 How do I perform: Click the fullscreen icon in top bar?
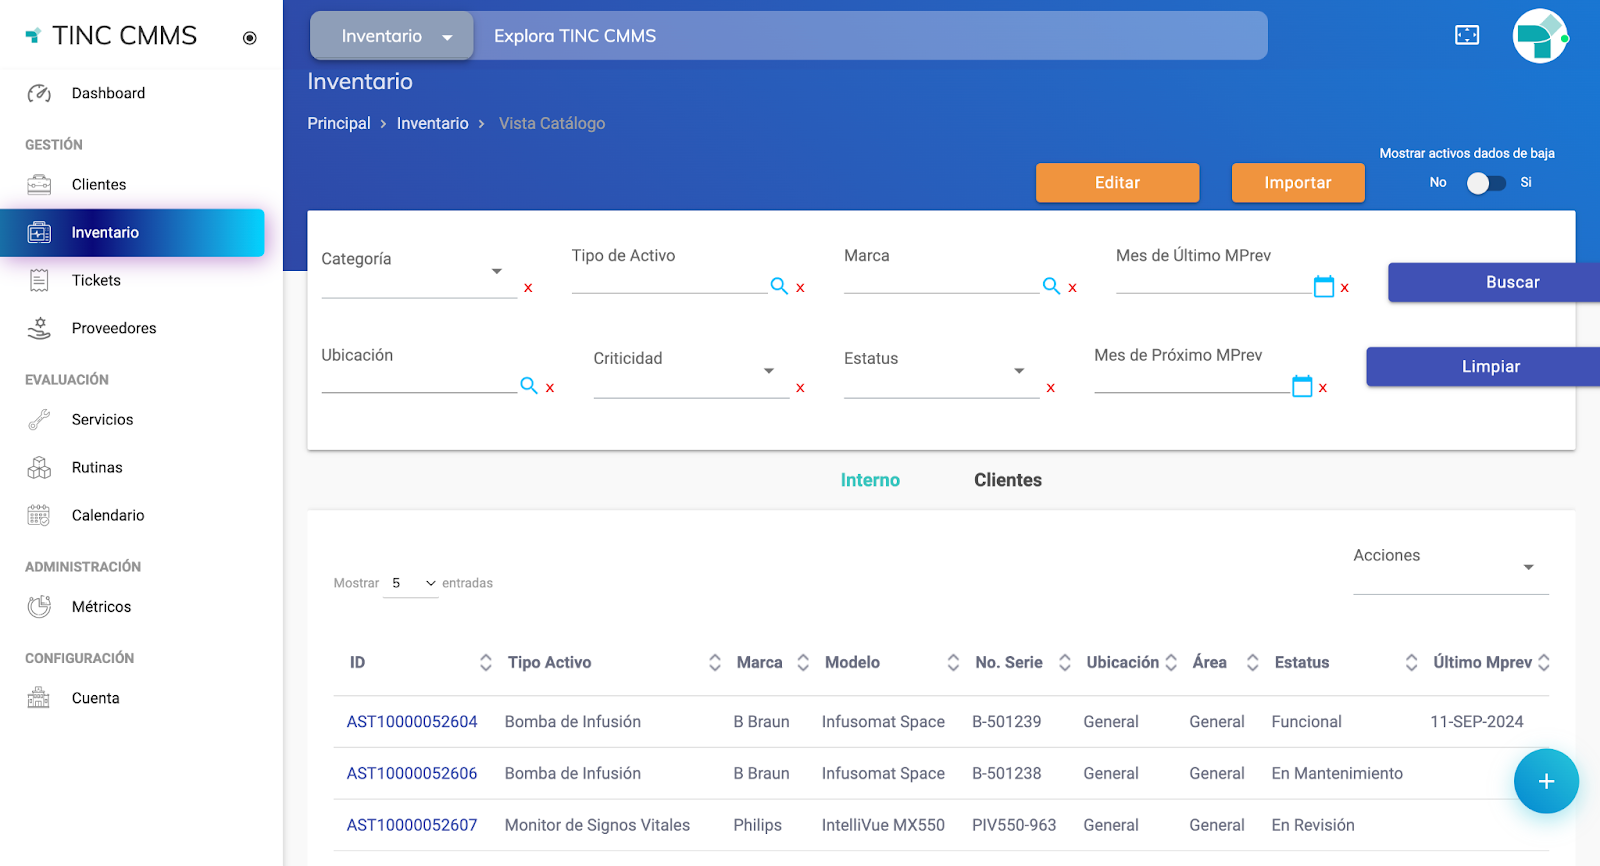pyautogui.click(x=1466, y=36)
